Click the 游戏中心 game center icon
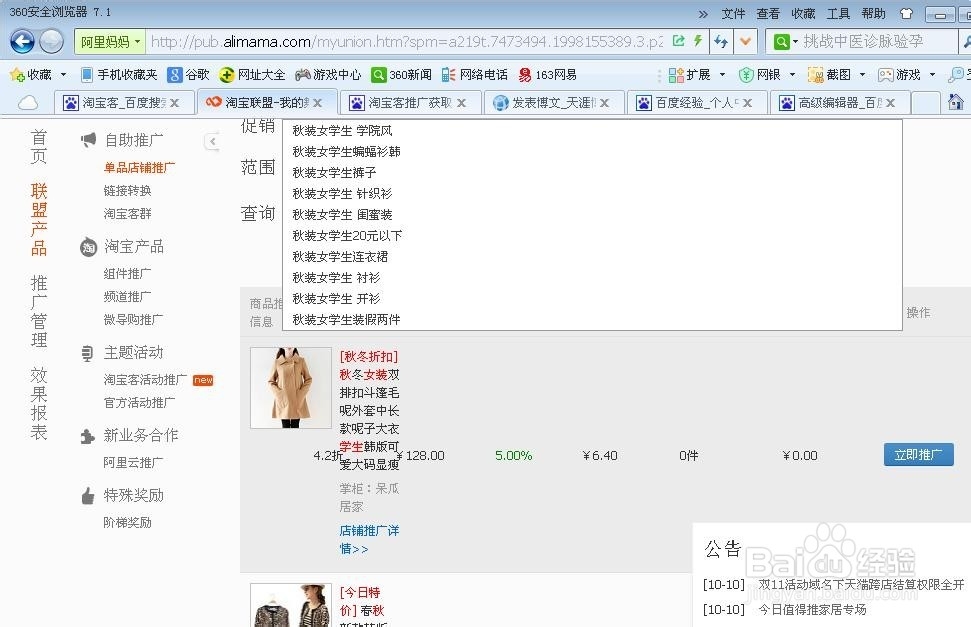 327,74
